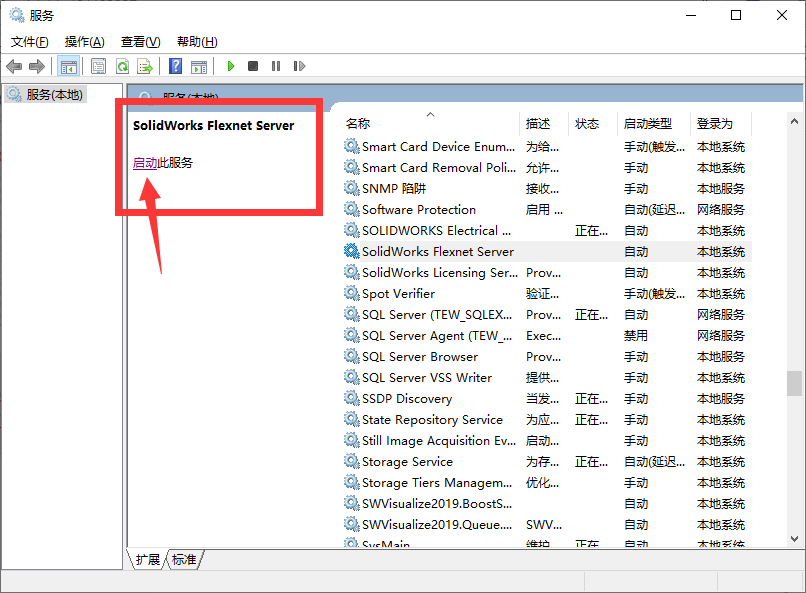Select the SQL Server Agent (TEW_... service
Image resolution: width=806 pixels, height=593 pixels.
click(x=547, y=336)
